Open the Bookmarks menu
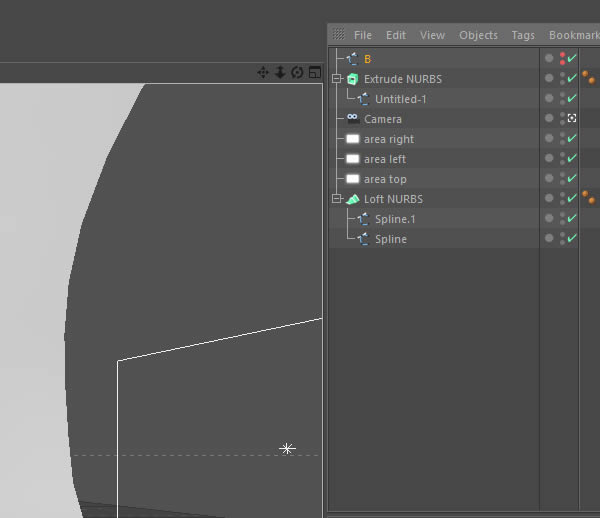 (x=574, y=35)
